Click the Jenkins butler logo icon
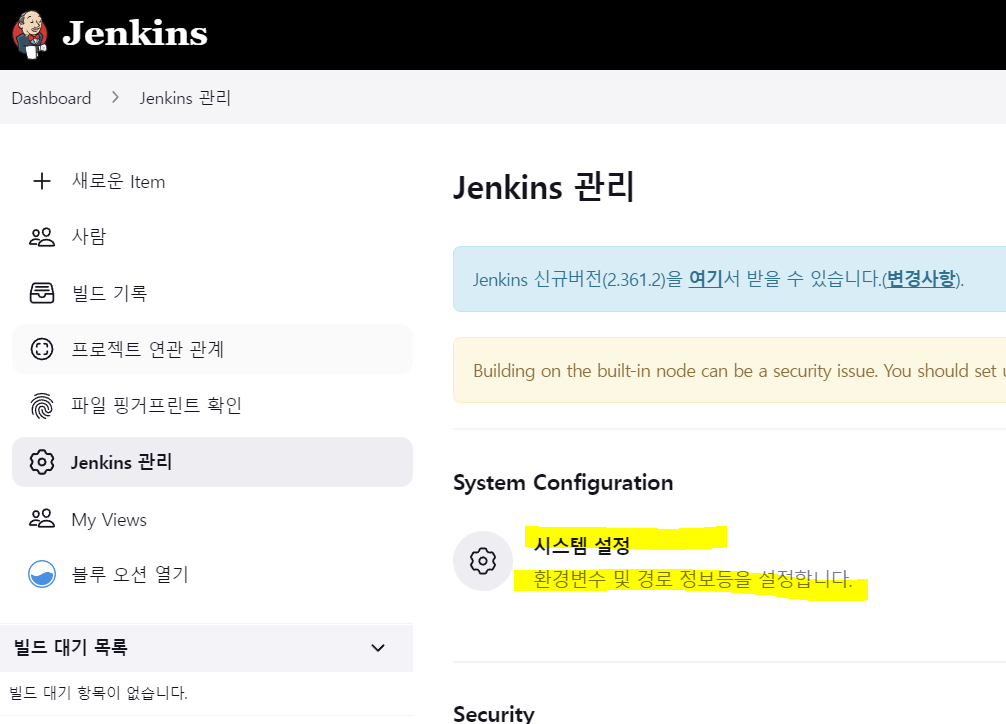This screenshot has height=724, width=1006. pos(30,34)
